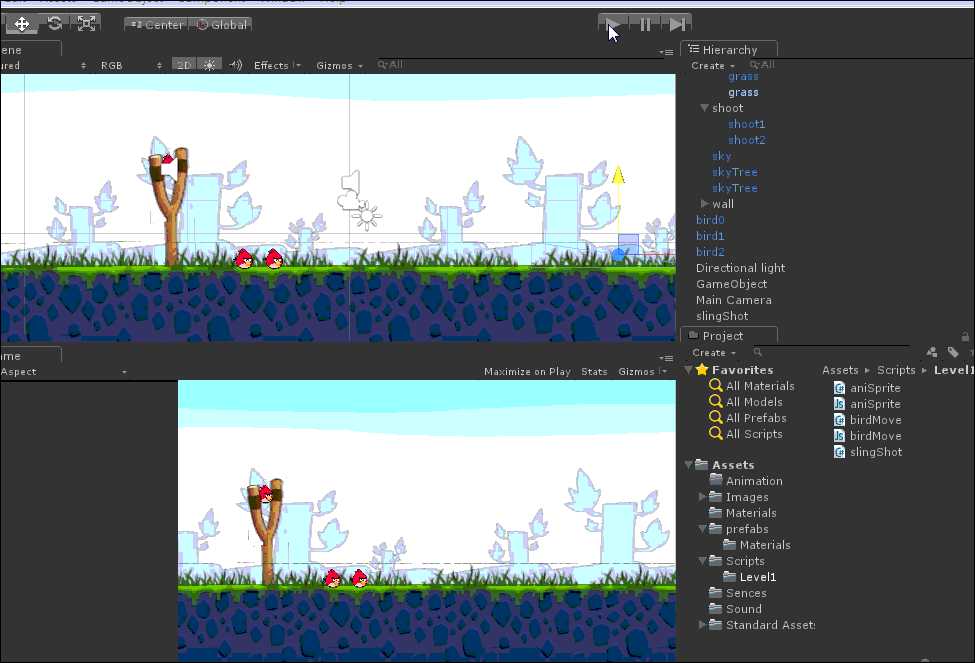
Task: Click the Pause button
Action: (x=645, y=24)
